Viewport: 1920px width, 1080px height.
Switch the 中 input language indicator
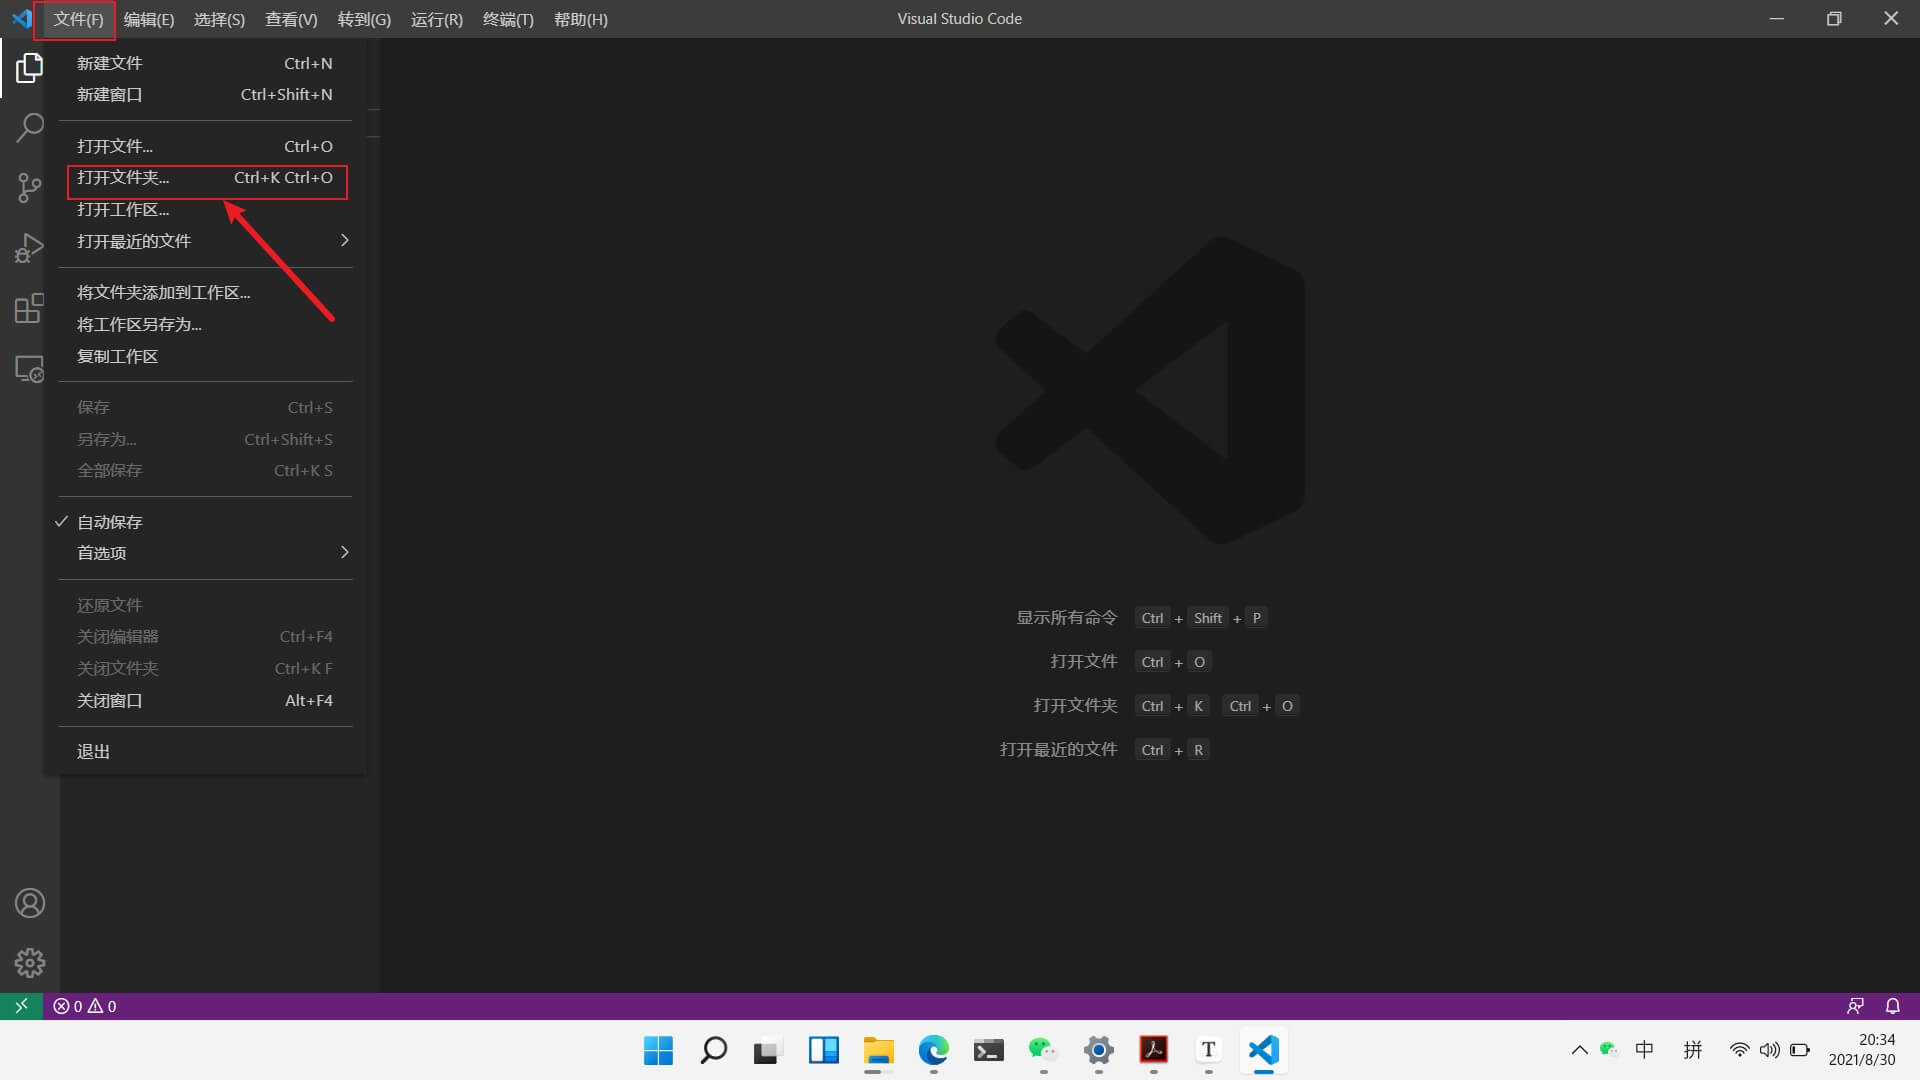point(1644,1050)
